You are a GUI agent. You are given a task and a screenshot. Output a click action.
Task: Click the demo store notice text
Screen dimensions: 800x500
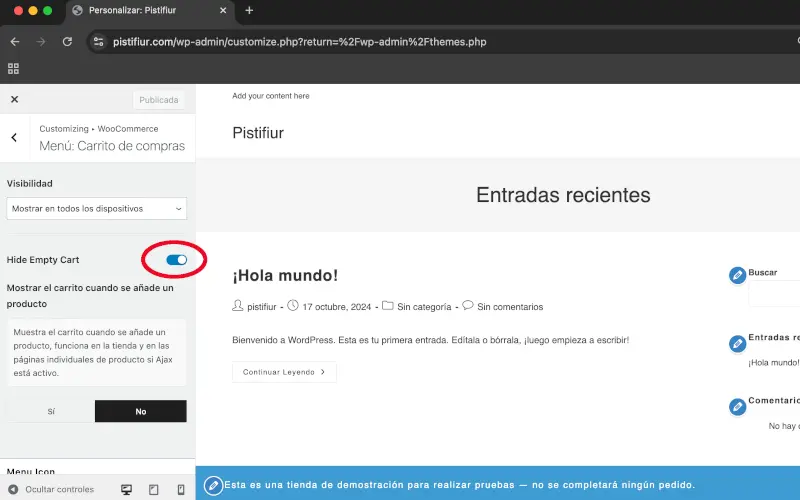[459, 485]
